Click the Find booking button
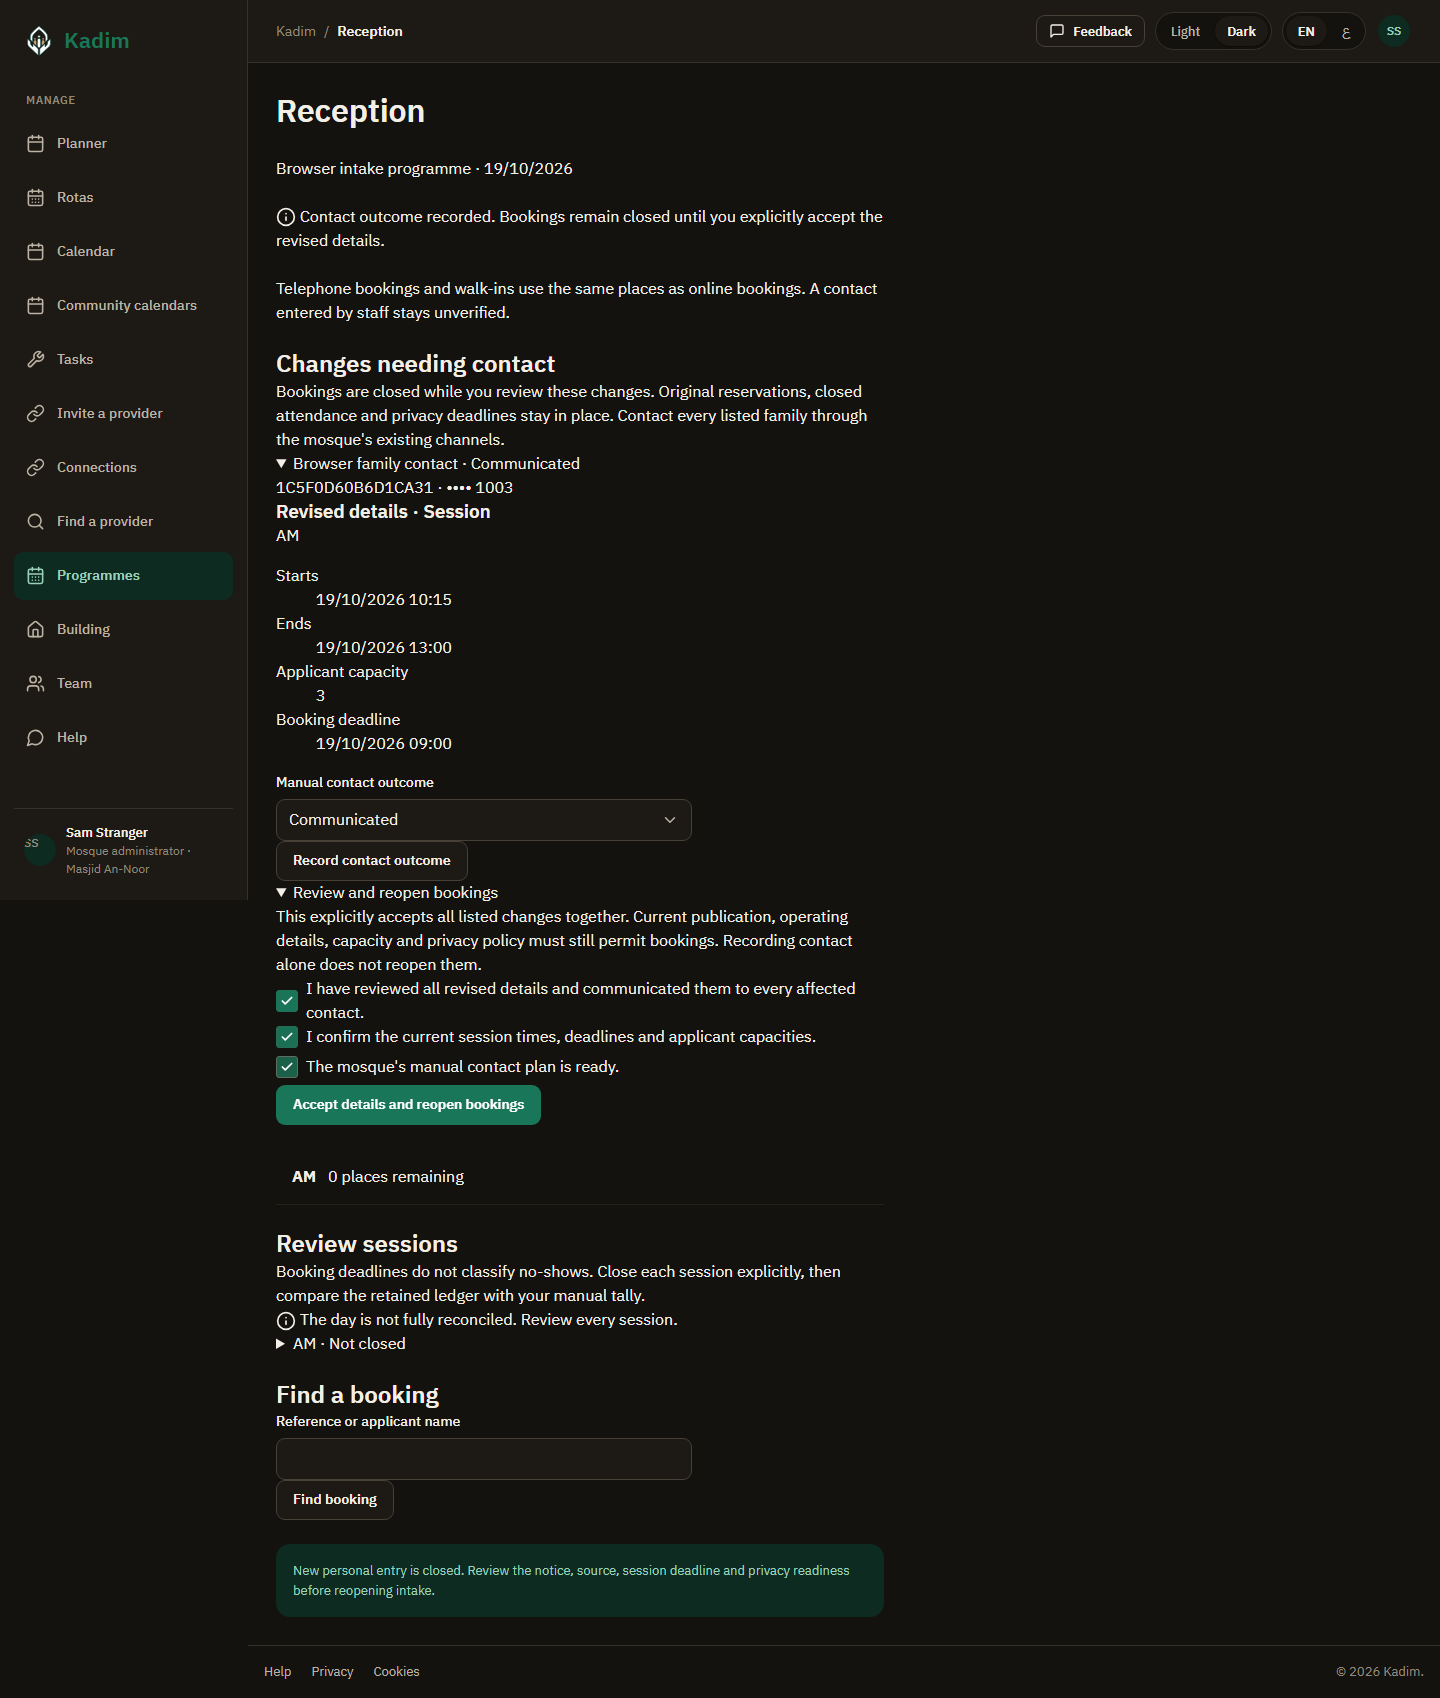 (x=335, y=1500)
